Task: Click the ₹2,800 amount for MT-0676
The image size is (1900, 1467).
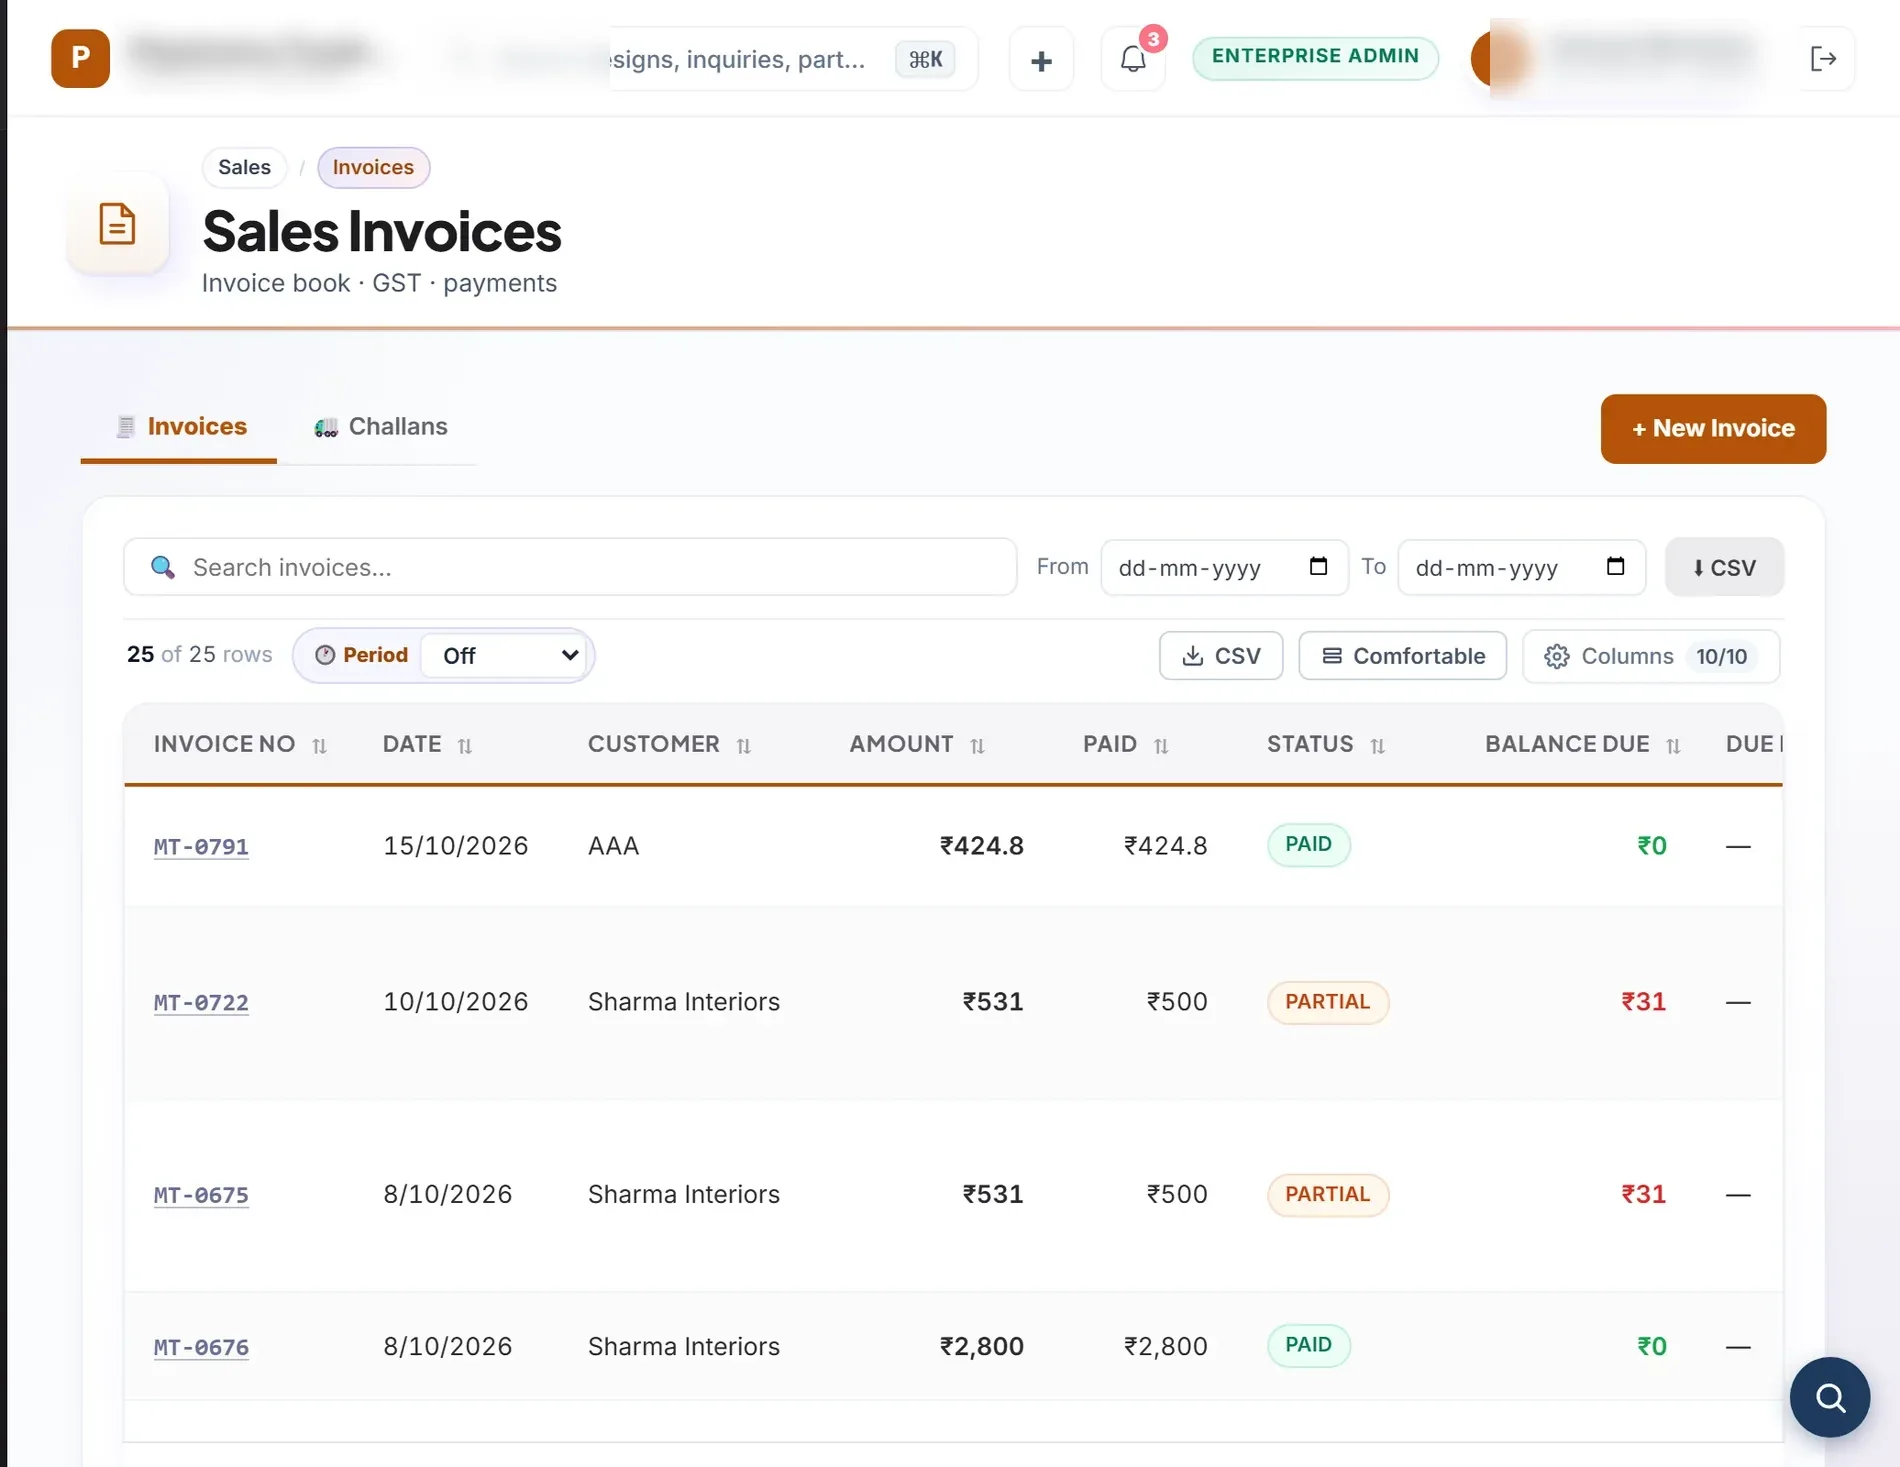Action: tap(981, 1347)
